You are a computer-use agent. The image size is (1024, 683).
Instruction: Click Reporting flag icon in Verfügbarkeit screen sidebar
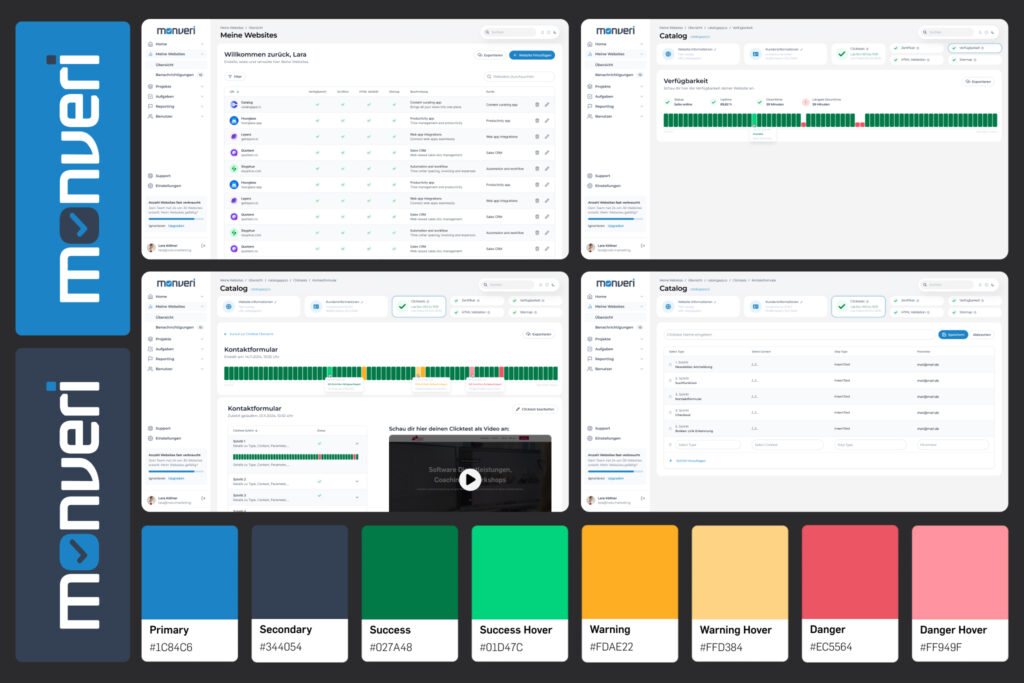(x=590, y=106)
